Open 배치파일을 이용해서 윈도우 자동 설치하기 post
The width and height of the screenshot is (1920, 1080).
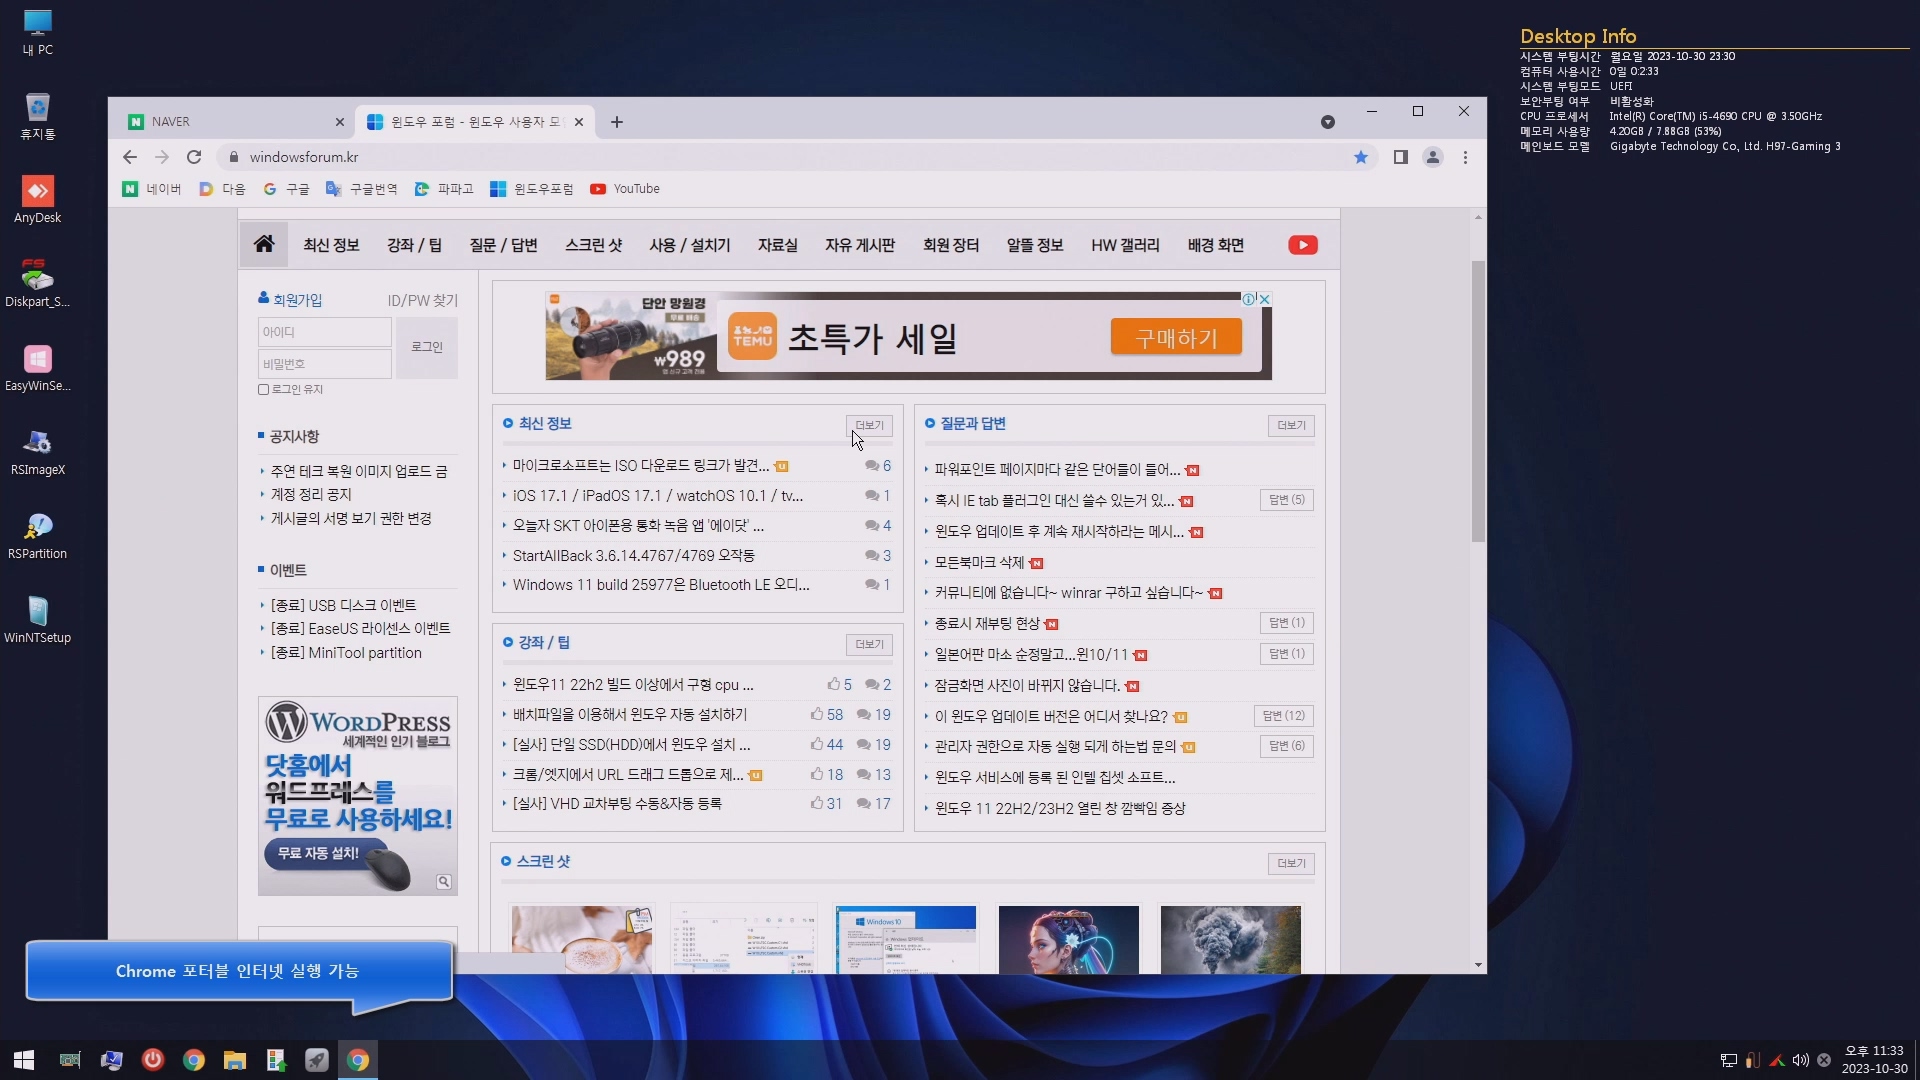pyautogui.click(x=629, y=715)
